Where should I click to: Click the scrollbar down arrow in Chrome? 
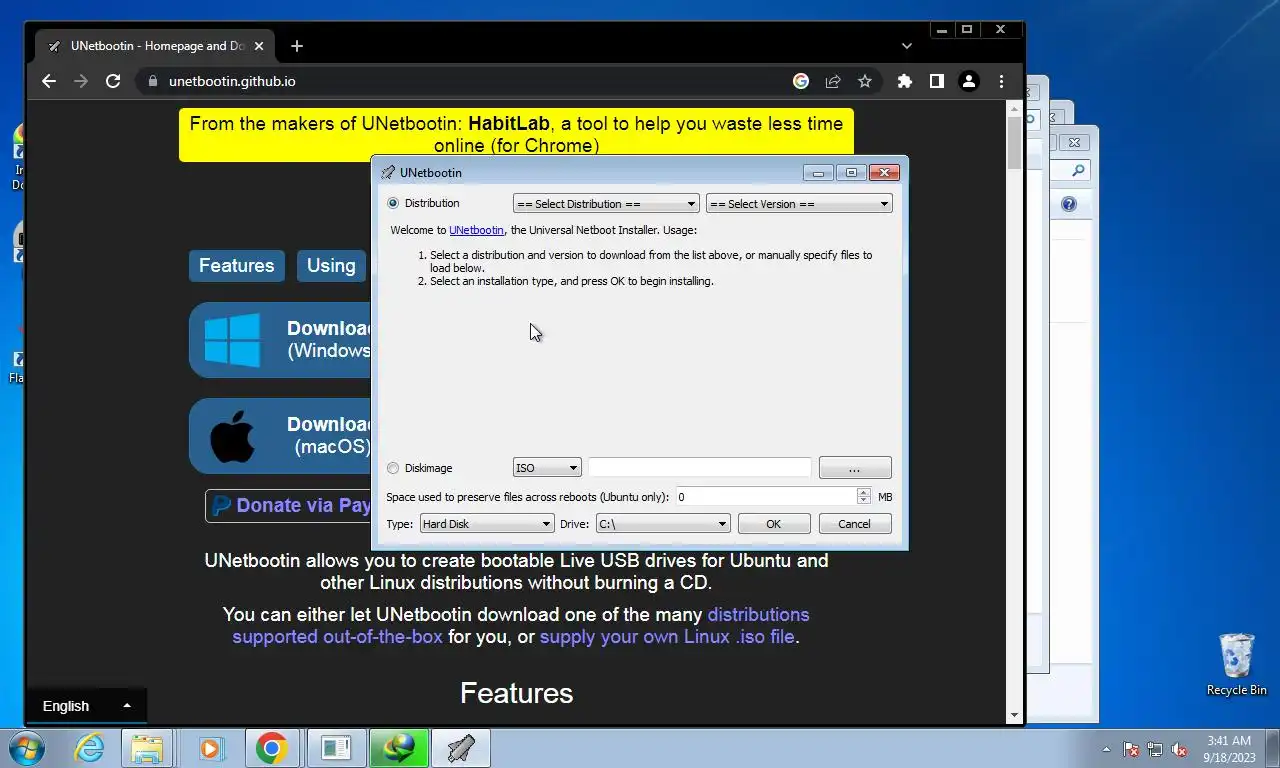click(1014, 715)
